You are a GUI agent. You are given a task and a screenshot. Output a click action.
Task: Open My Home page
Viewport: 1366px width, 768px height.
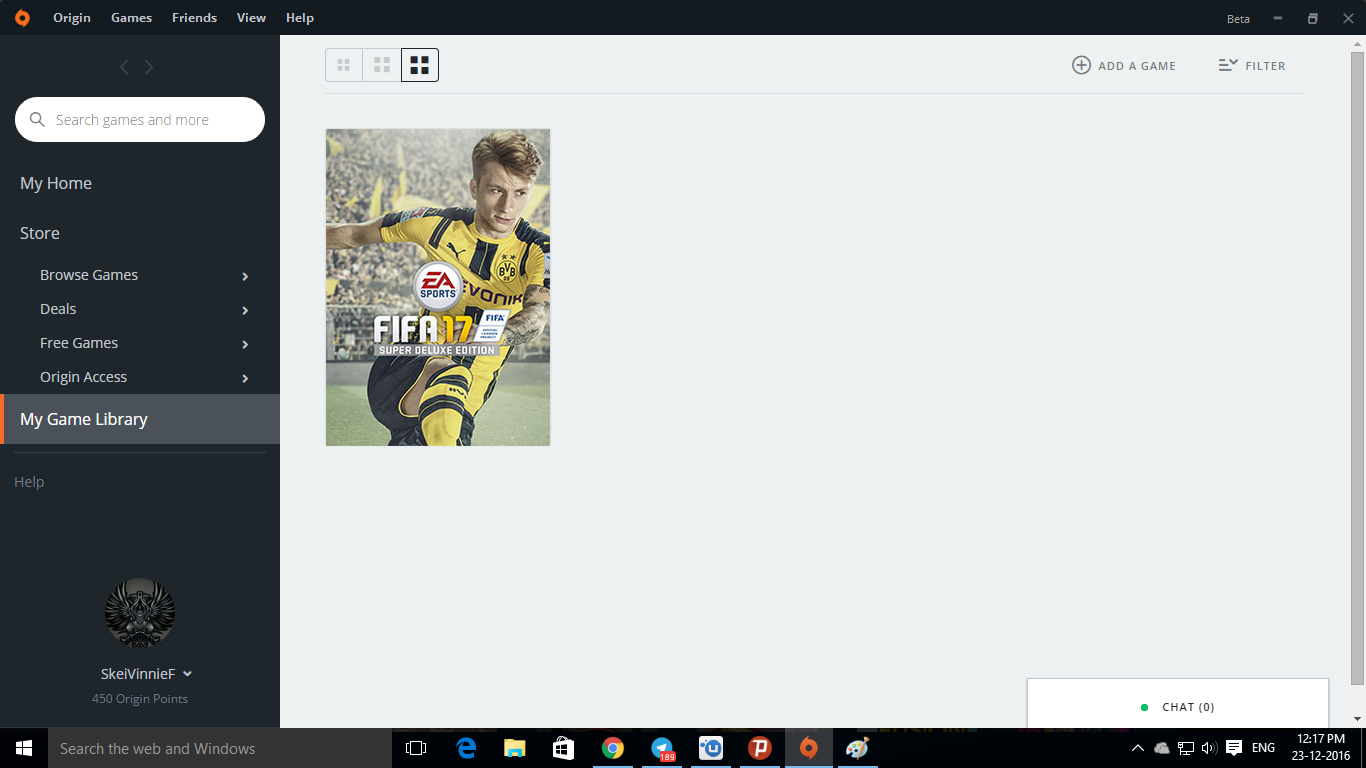click(56, 183)
